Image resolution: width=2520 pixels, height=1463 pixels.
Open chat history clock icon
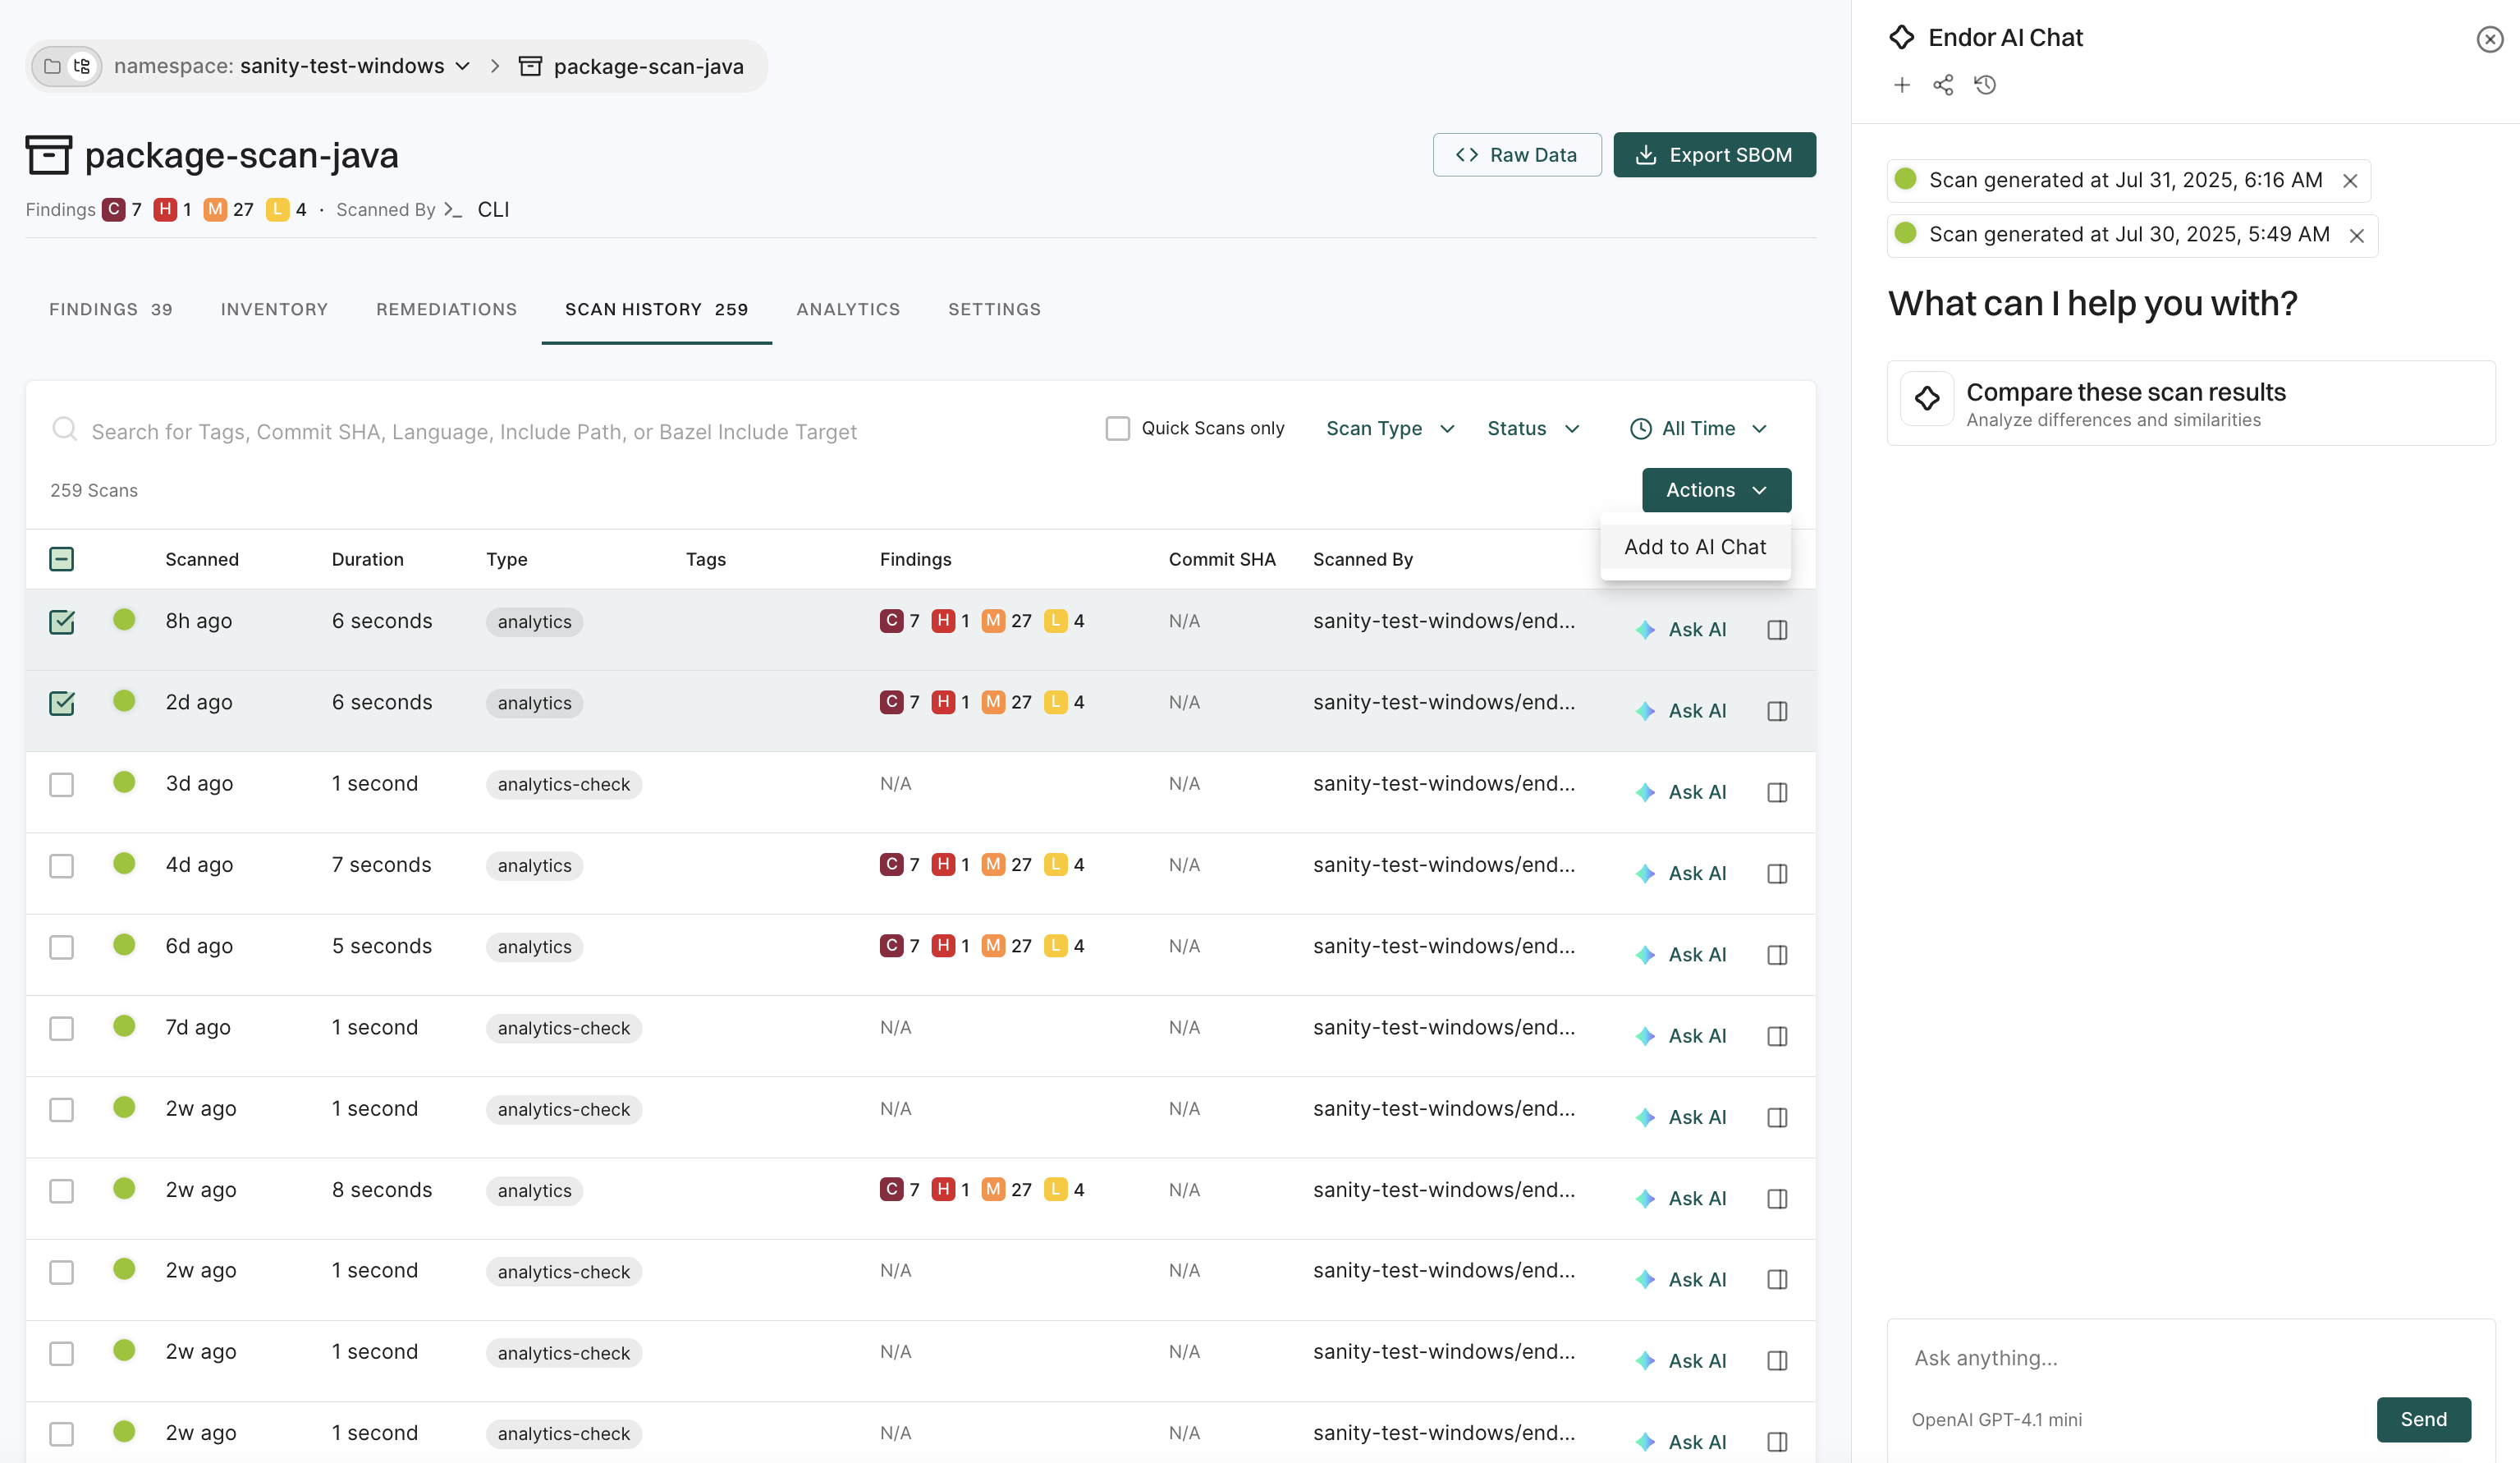tap(1985, 85)
